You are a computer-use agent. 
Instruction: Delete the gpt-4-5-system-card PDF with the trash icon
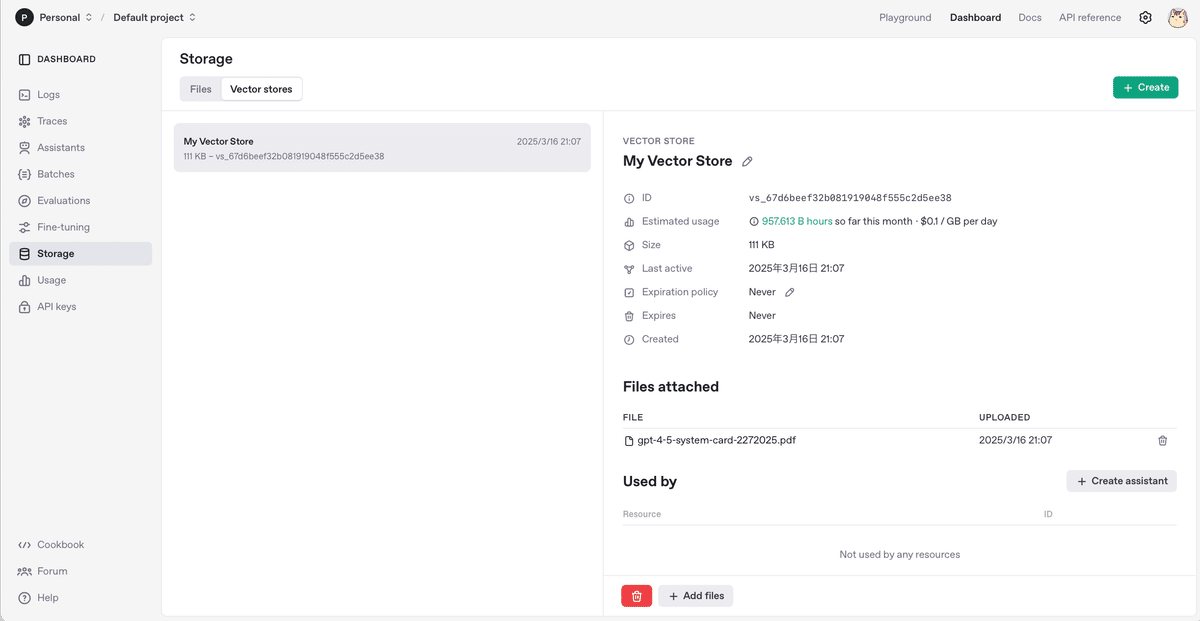click(x=1162, y=440)
